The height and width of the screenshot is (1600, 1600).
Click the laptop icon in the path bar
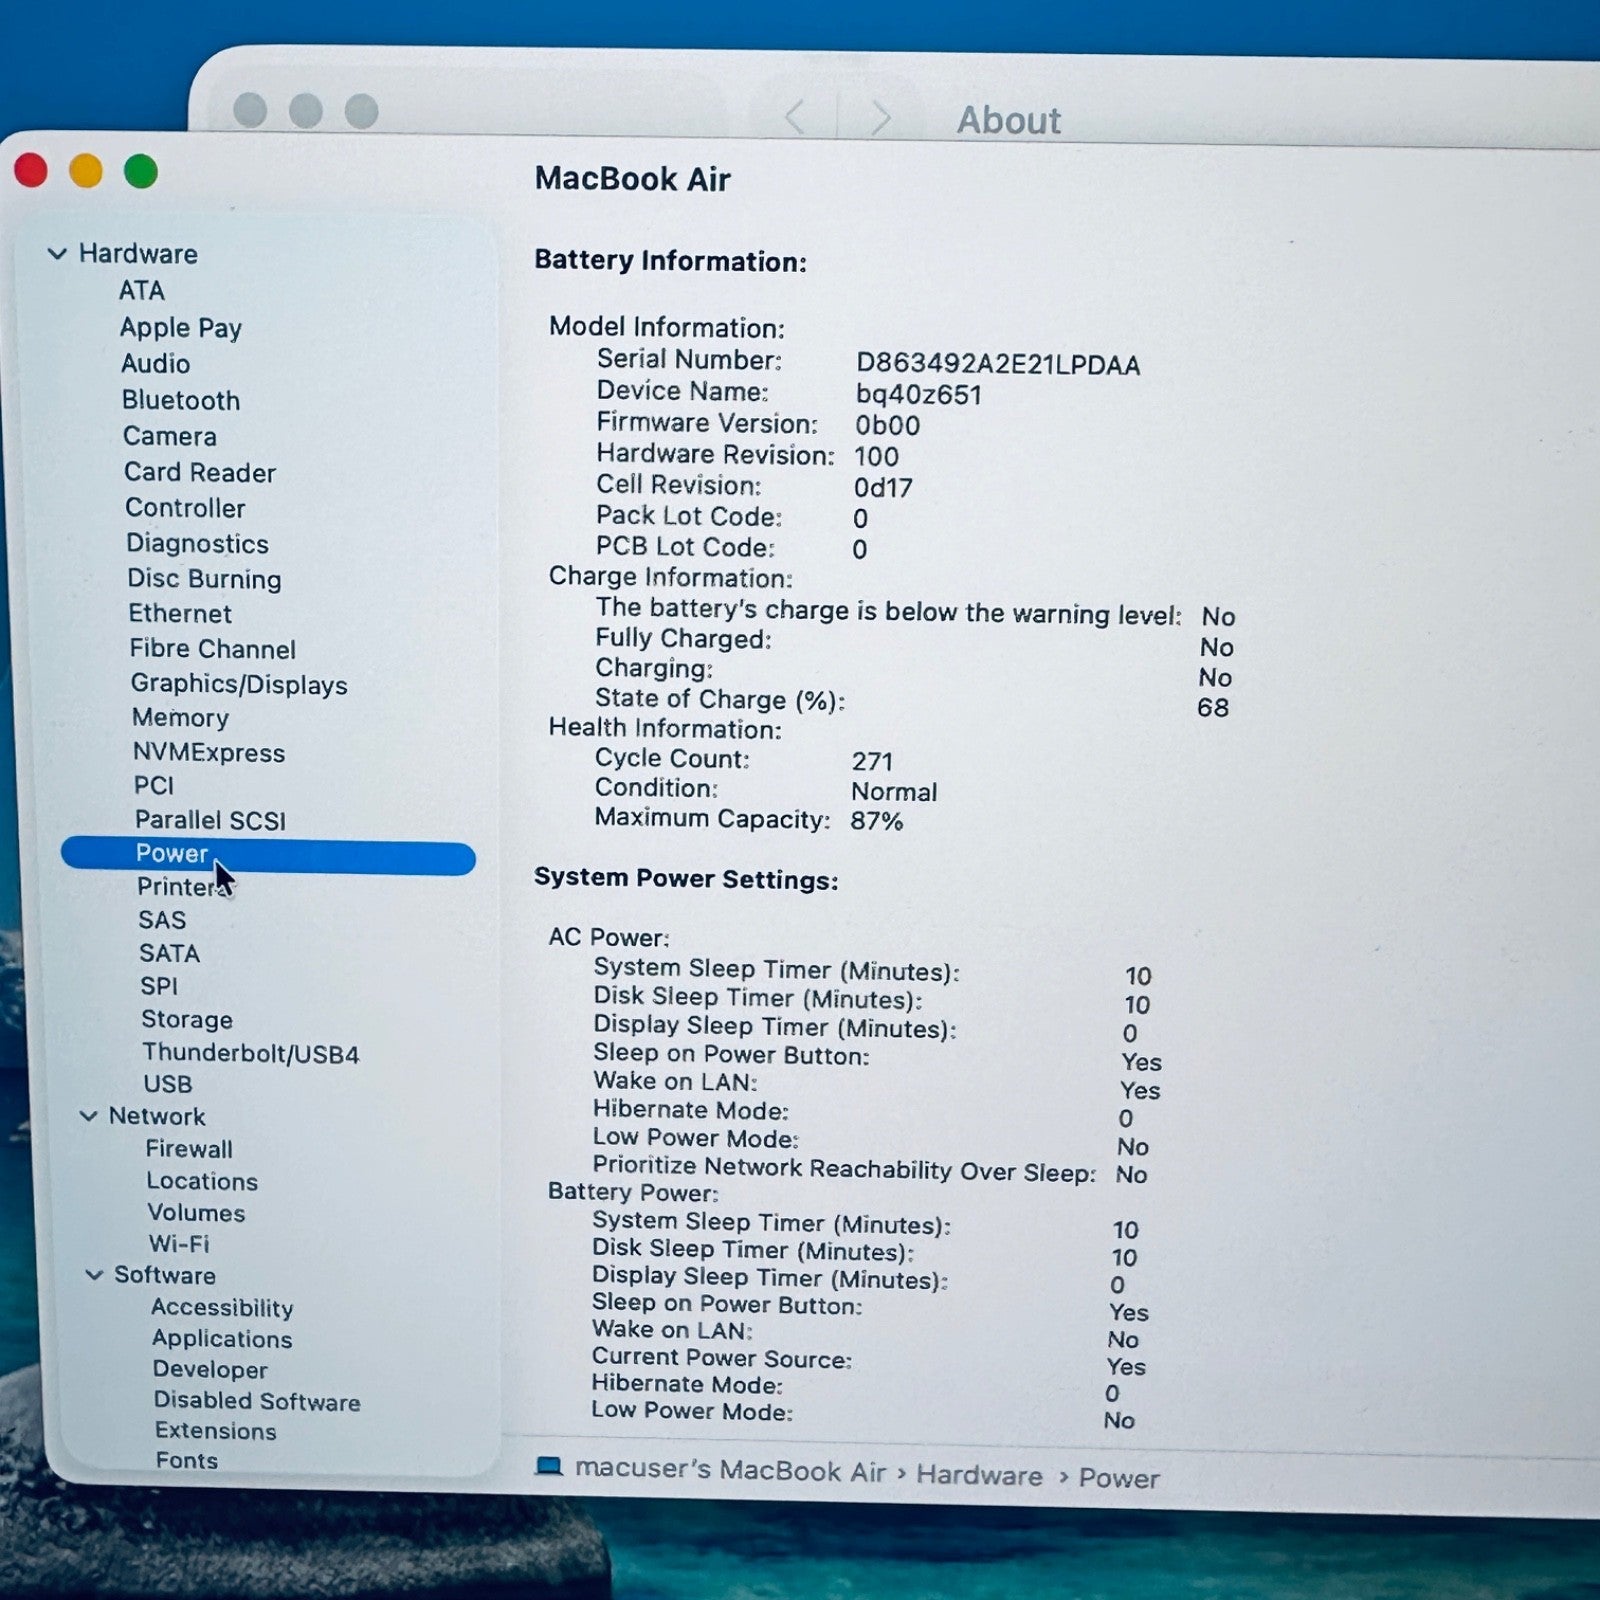pyautogui.click(x=549, y=1467)
